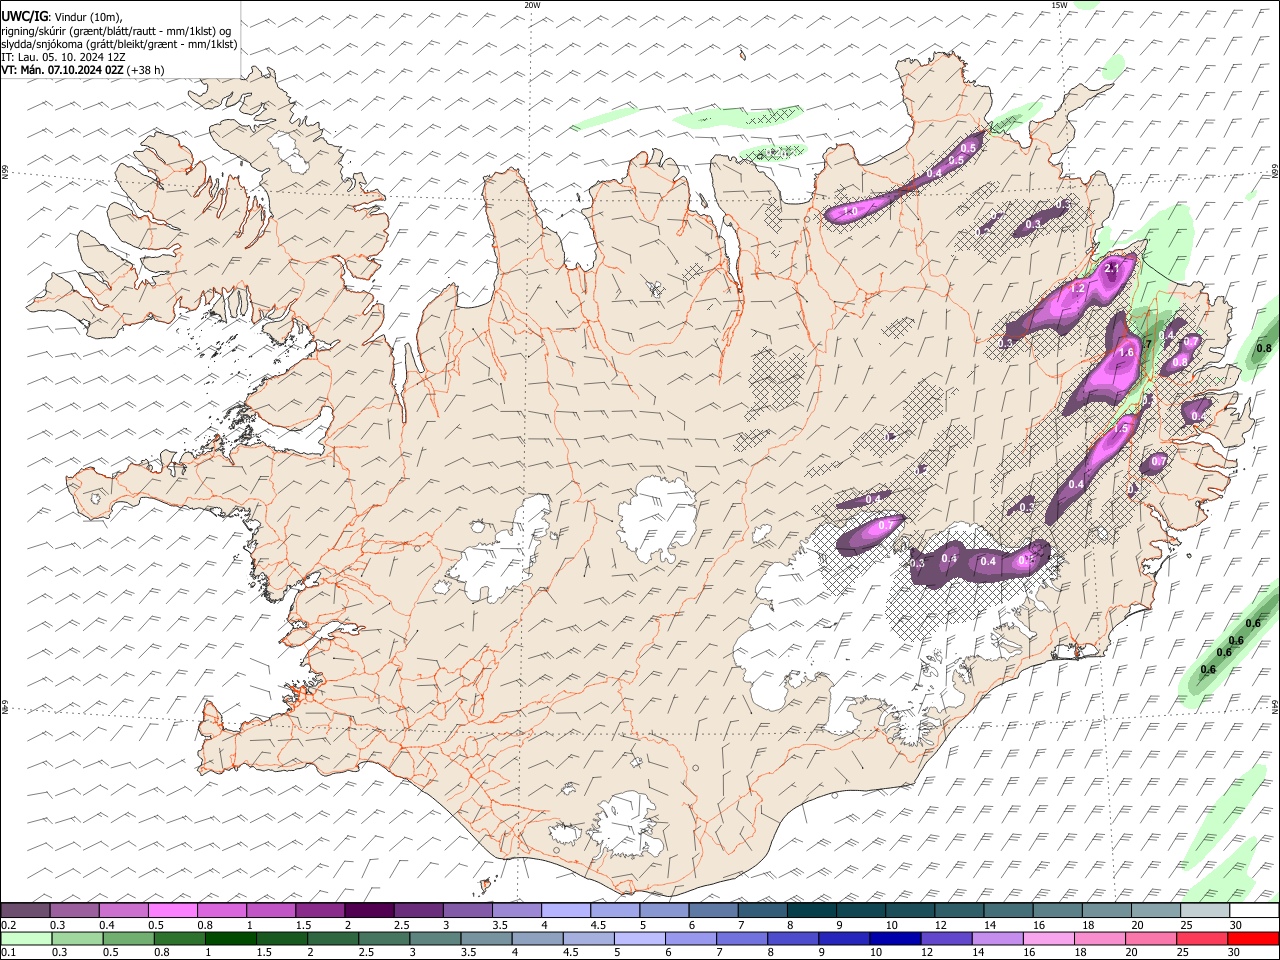Select the navy blue swatch labeled 10, lower legend

pyautogui.click(x=894, y=938)
